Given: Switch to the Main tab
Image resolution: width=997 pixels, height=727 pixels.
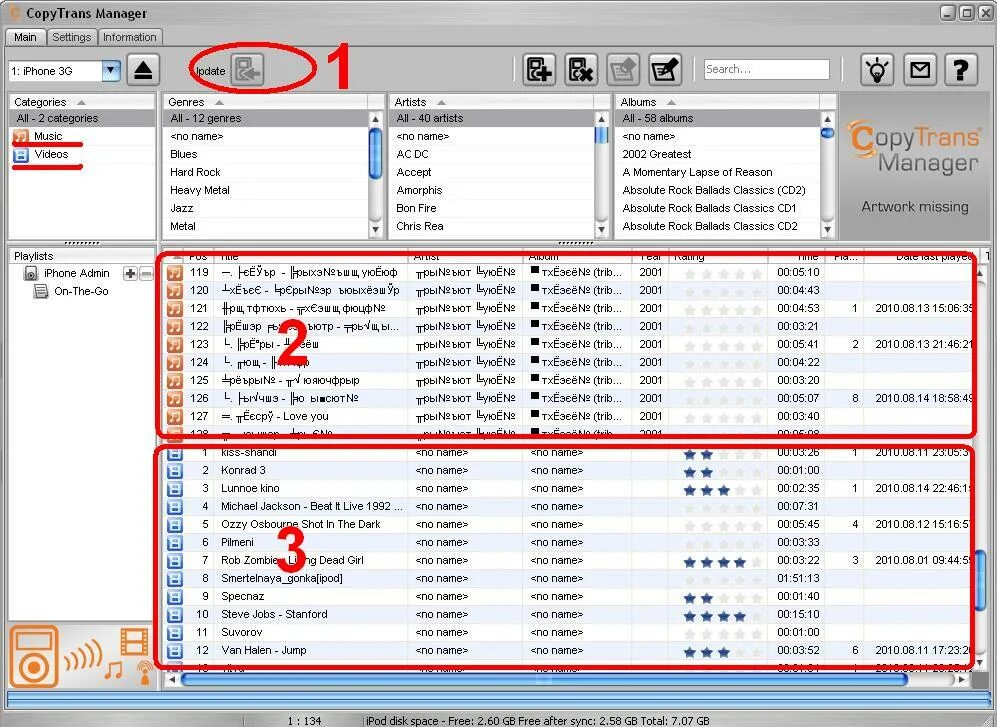Looking at the screenshot, I should (x=25, y=37).
